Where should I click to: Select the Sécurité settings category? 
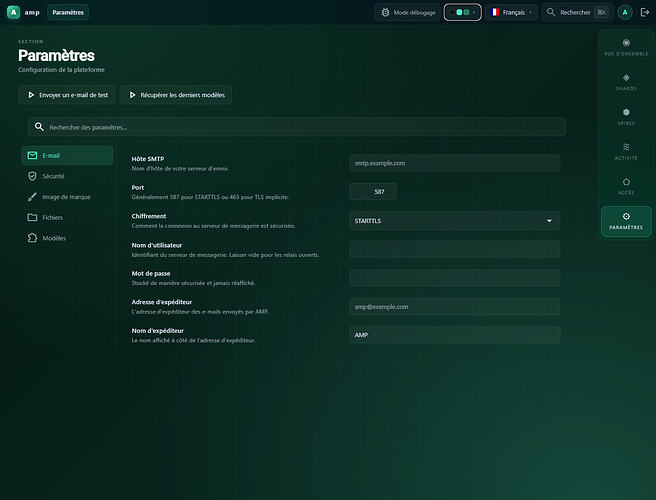point(67,176)
